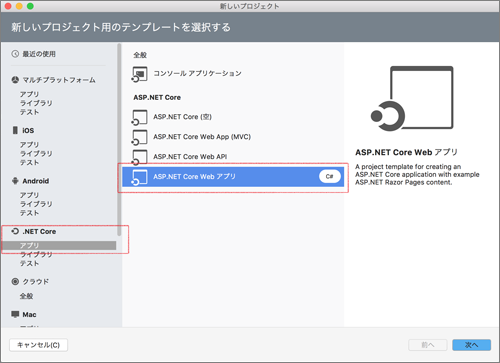Click the ASP.NET Core Web アプリ template icon
Image resolution: width=500 pixels, height=363 pixels.
[139, 177]
